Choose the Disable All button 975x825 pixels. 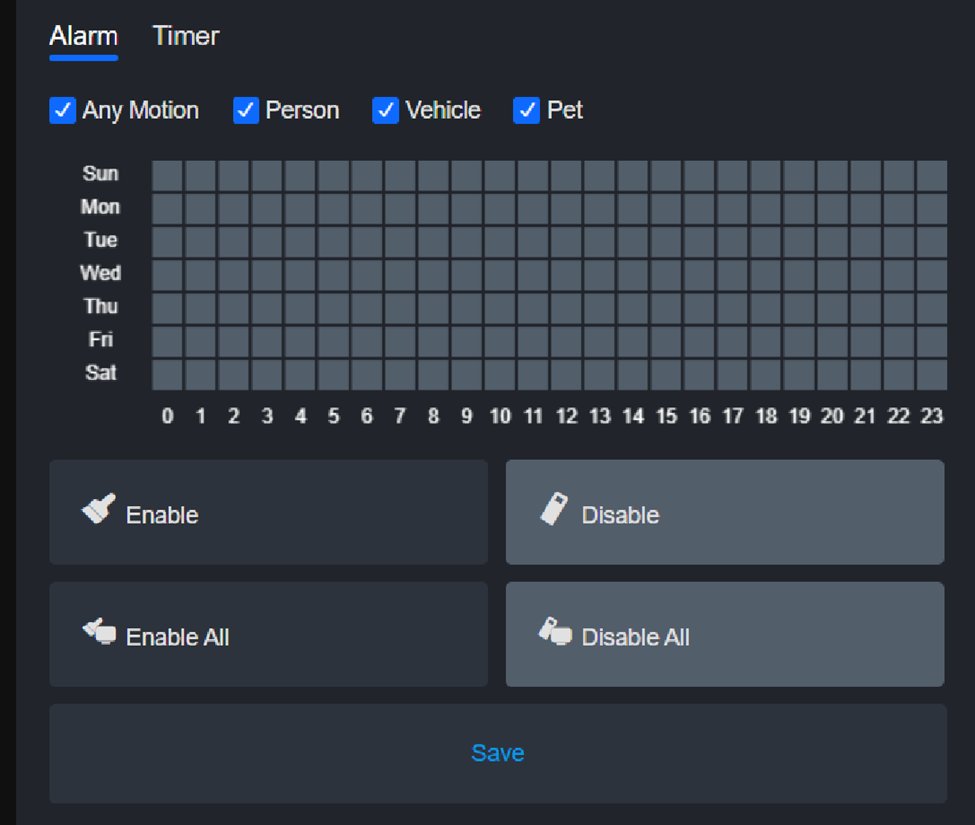[725, 634]
